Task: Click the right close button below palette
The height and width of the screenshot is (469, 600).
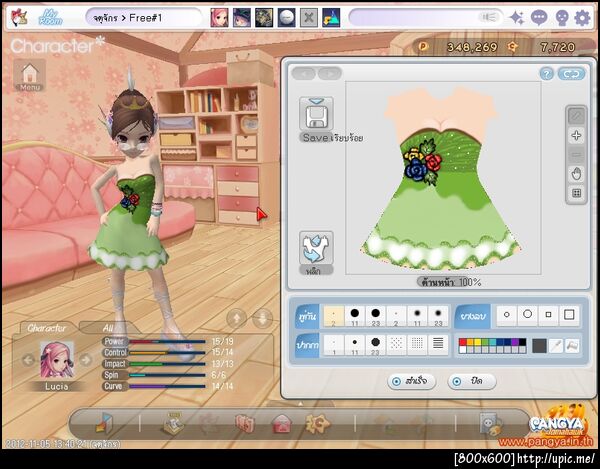Action: (x=472, y=381)
